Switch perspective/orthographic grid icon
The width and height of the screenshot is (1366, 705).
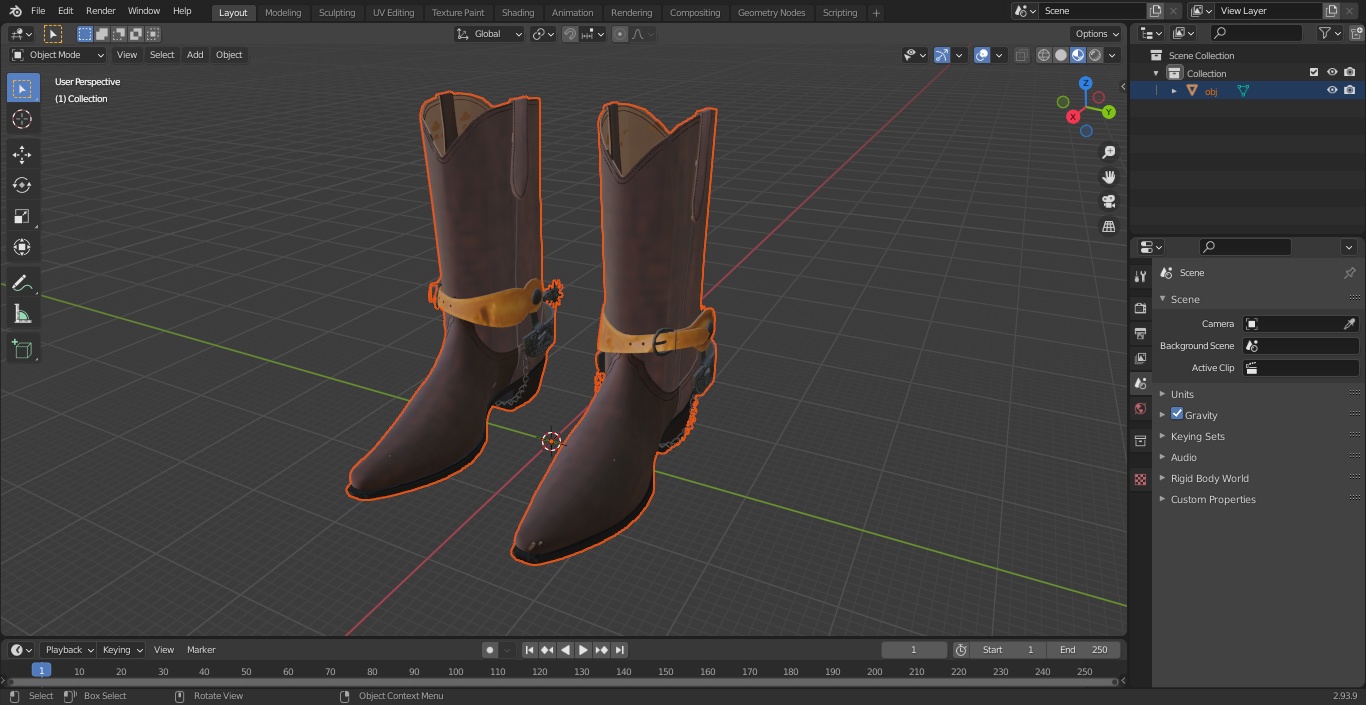1108,227
